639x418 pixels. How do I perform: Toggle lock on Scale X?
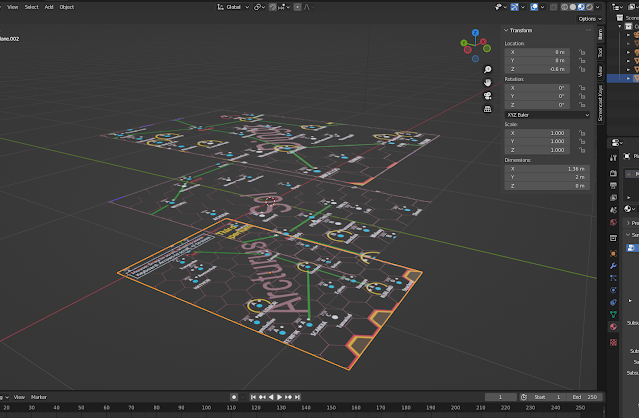(582, 133)
